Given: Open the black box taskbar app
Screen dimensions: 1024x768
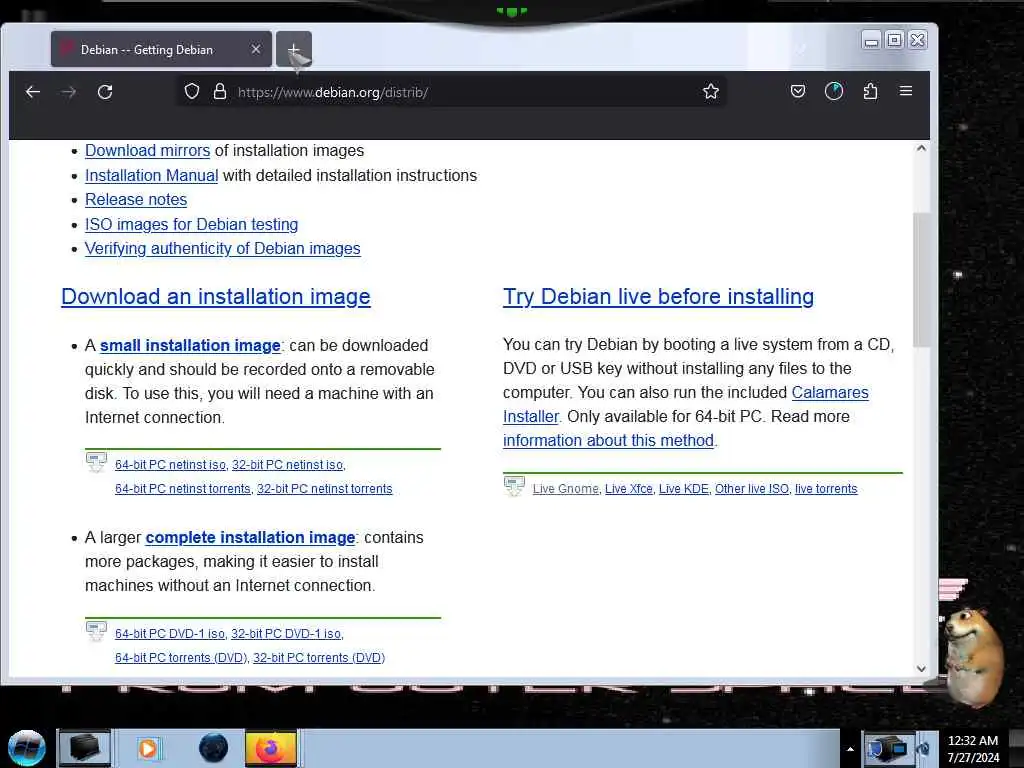Looking at the screenshot, I should [85, 748].
